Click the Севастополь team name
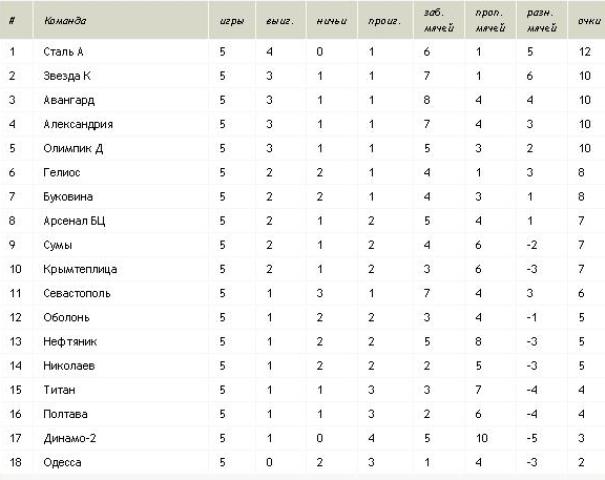The height and width of the screenshot is (480, 605). [x=77, y=293]
